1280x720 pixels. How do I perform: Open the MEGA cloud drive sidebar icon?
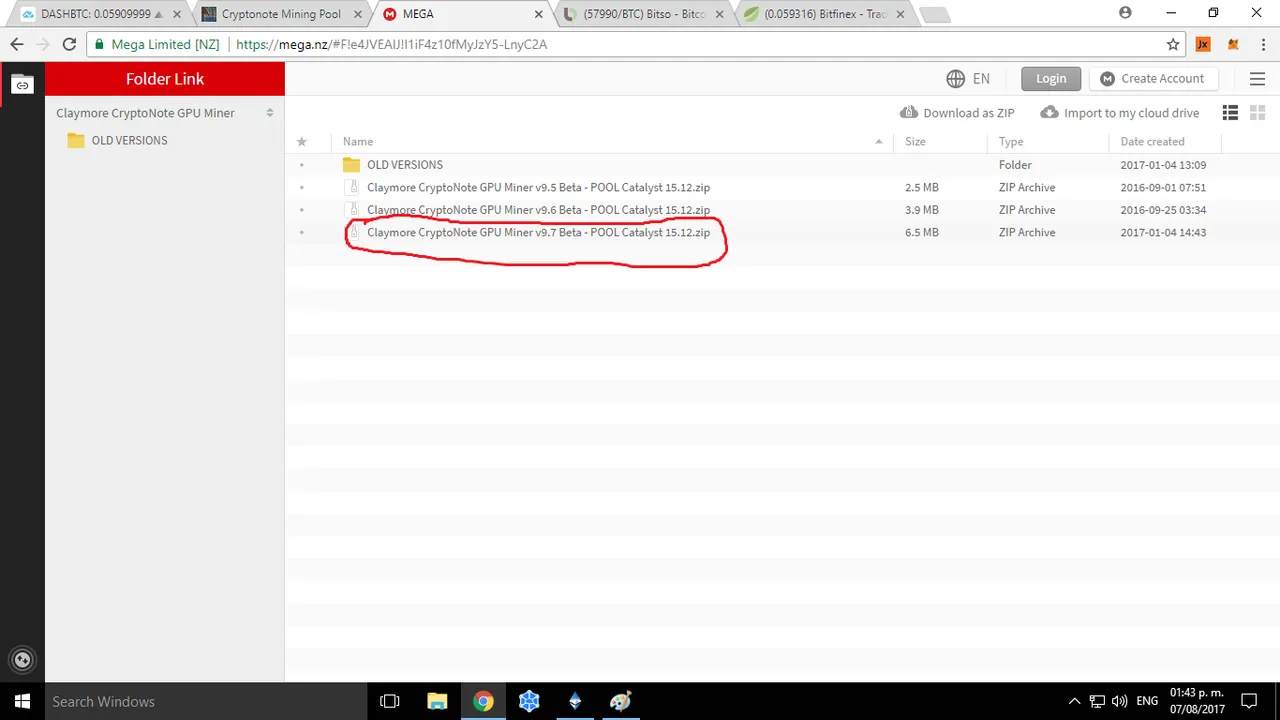[22, 85]
